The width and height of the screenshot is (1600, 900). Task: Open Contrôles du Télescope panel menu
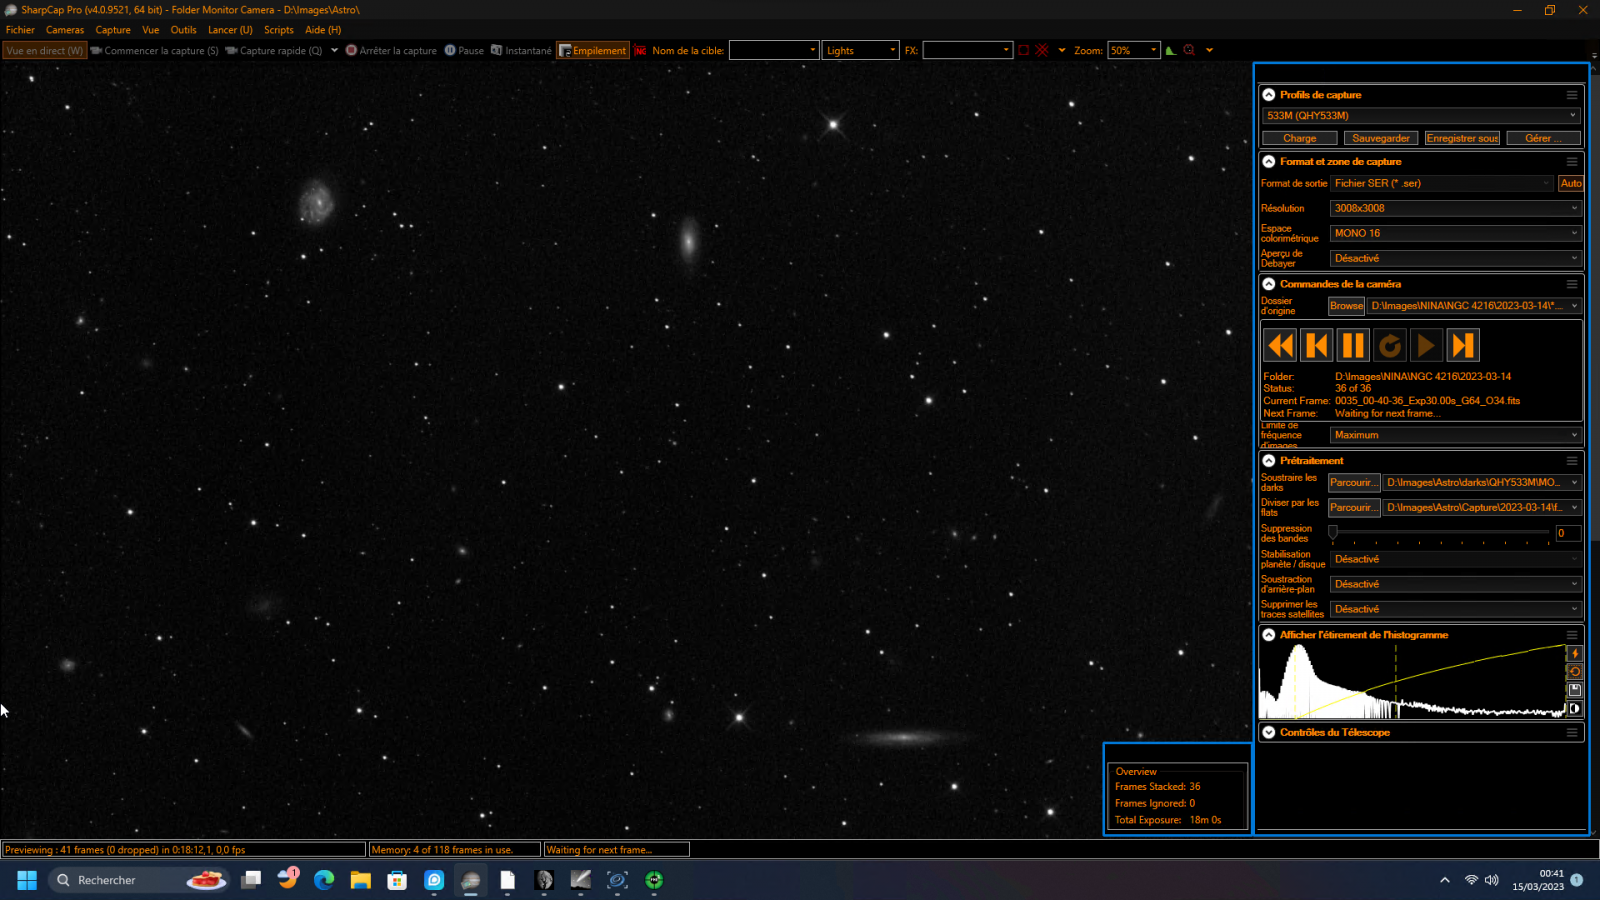[x=1572, y=733]
